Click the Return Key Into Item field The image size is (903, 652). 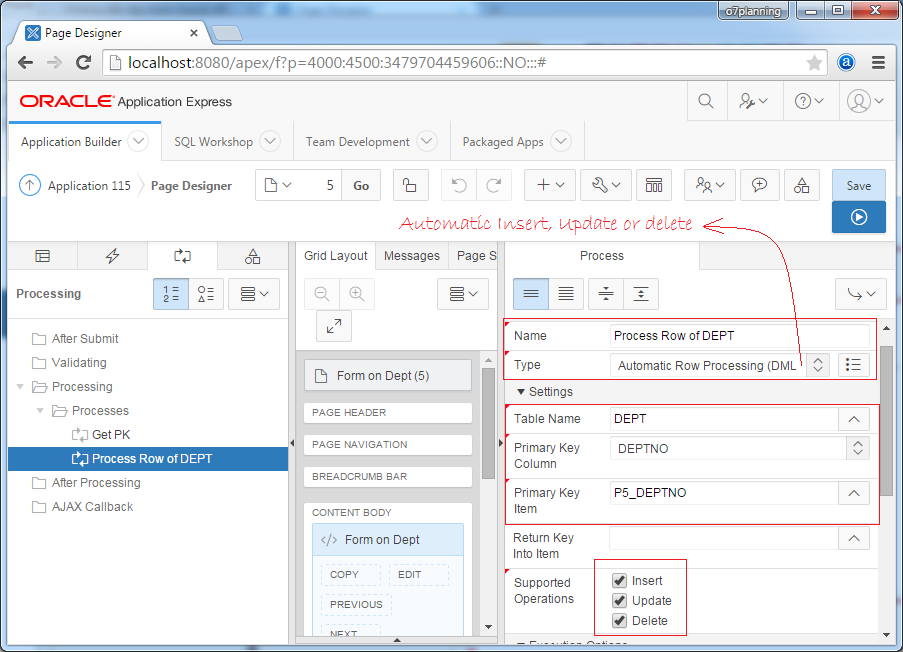(x=723, y=538)
